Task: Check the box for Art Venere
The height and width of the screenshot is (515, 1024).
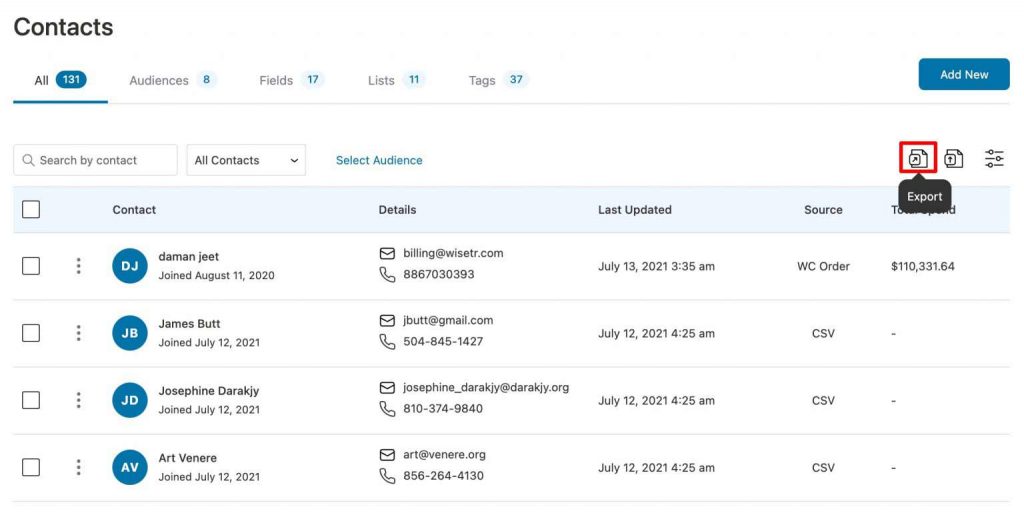Action: point(31,467)
